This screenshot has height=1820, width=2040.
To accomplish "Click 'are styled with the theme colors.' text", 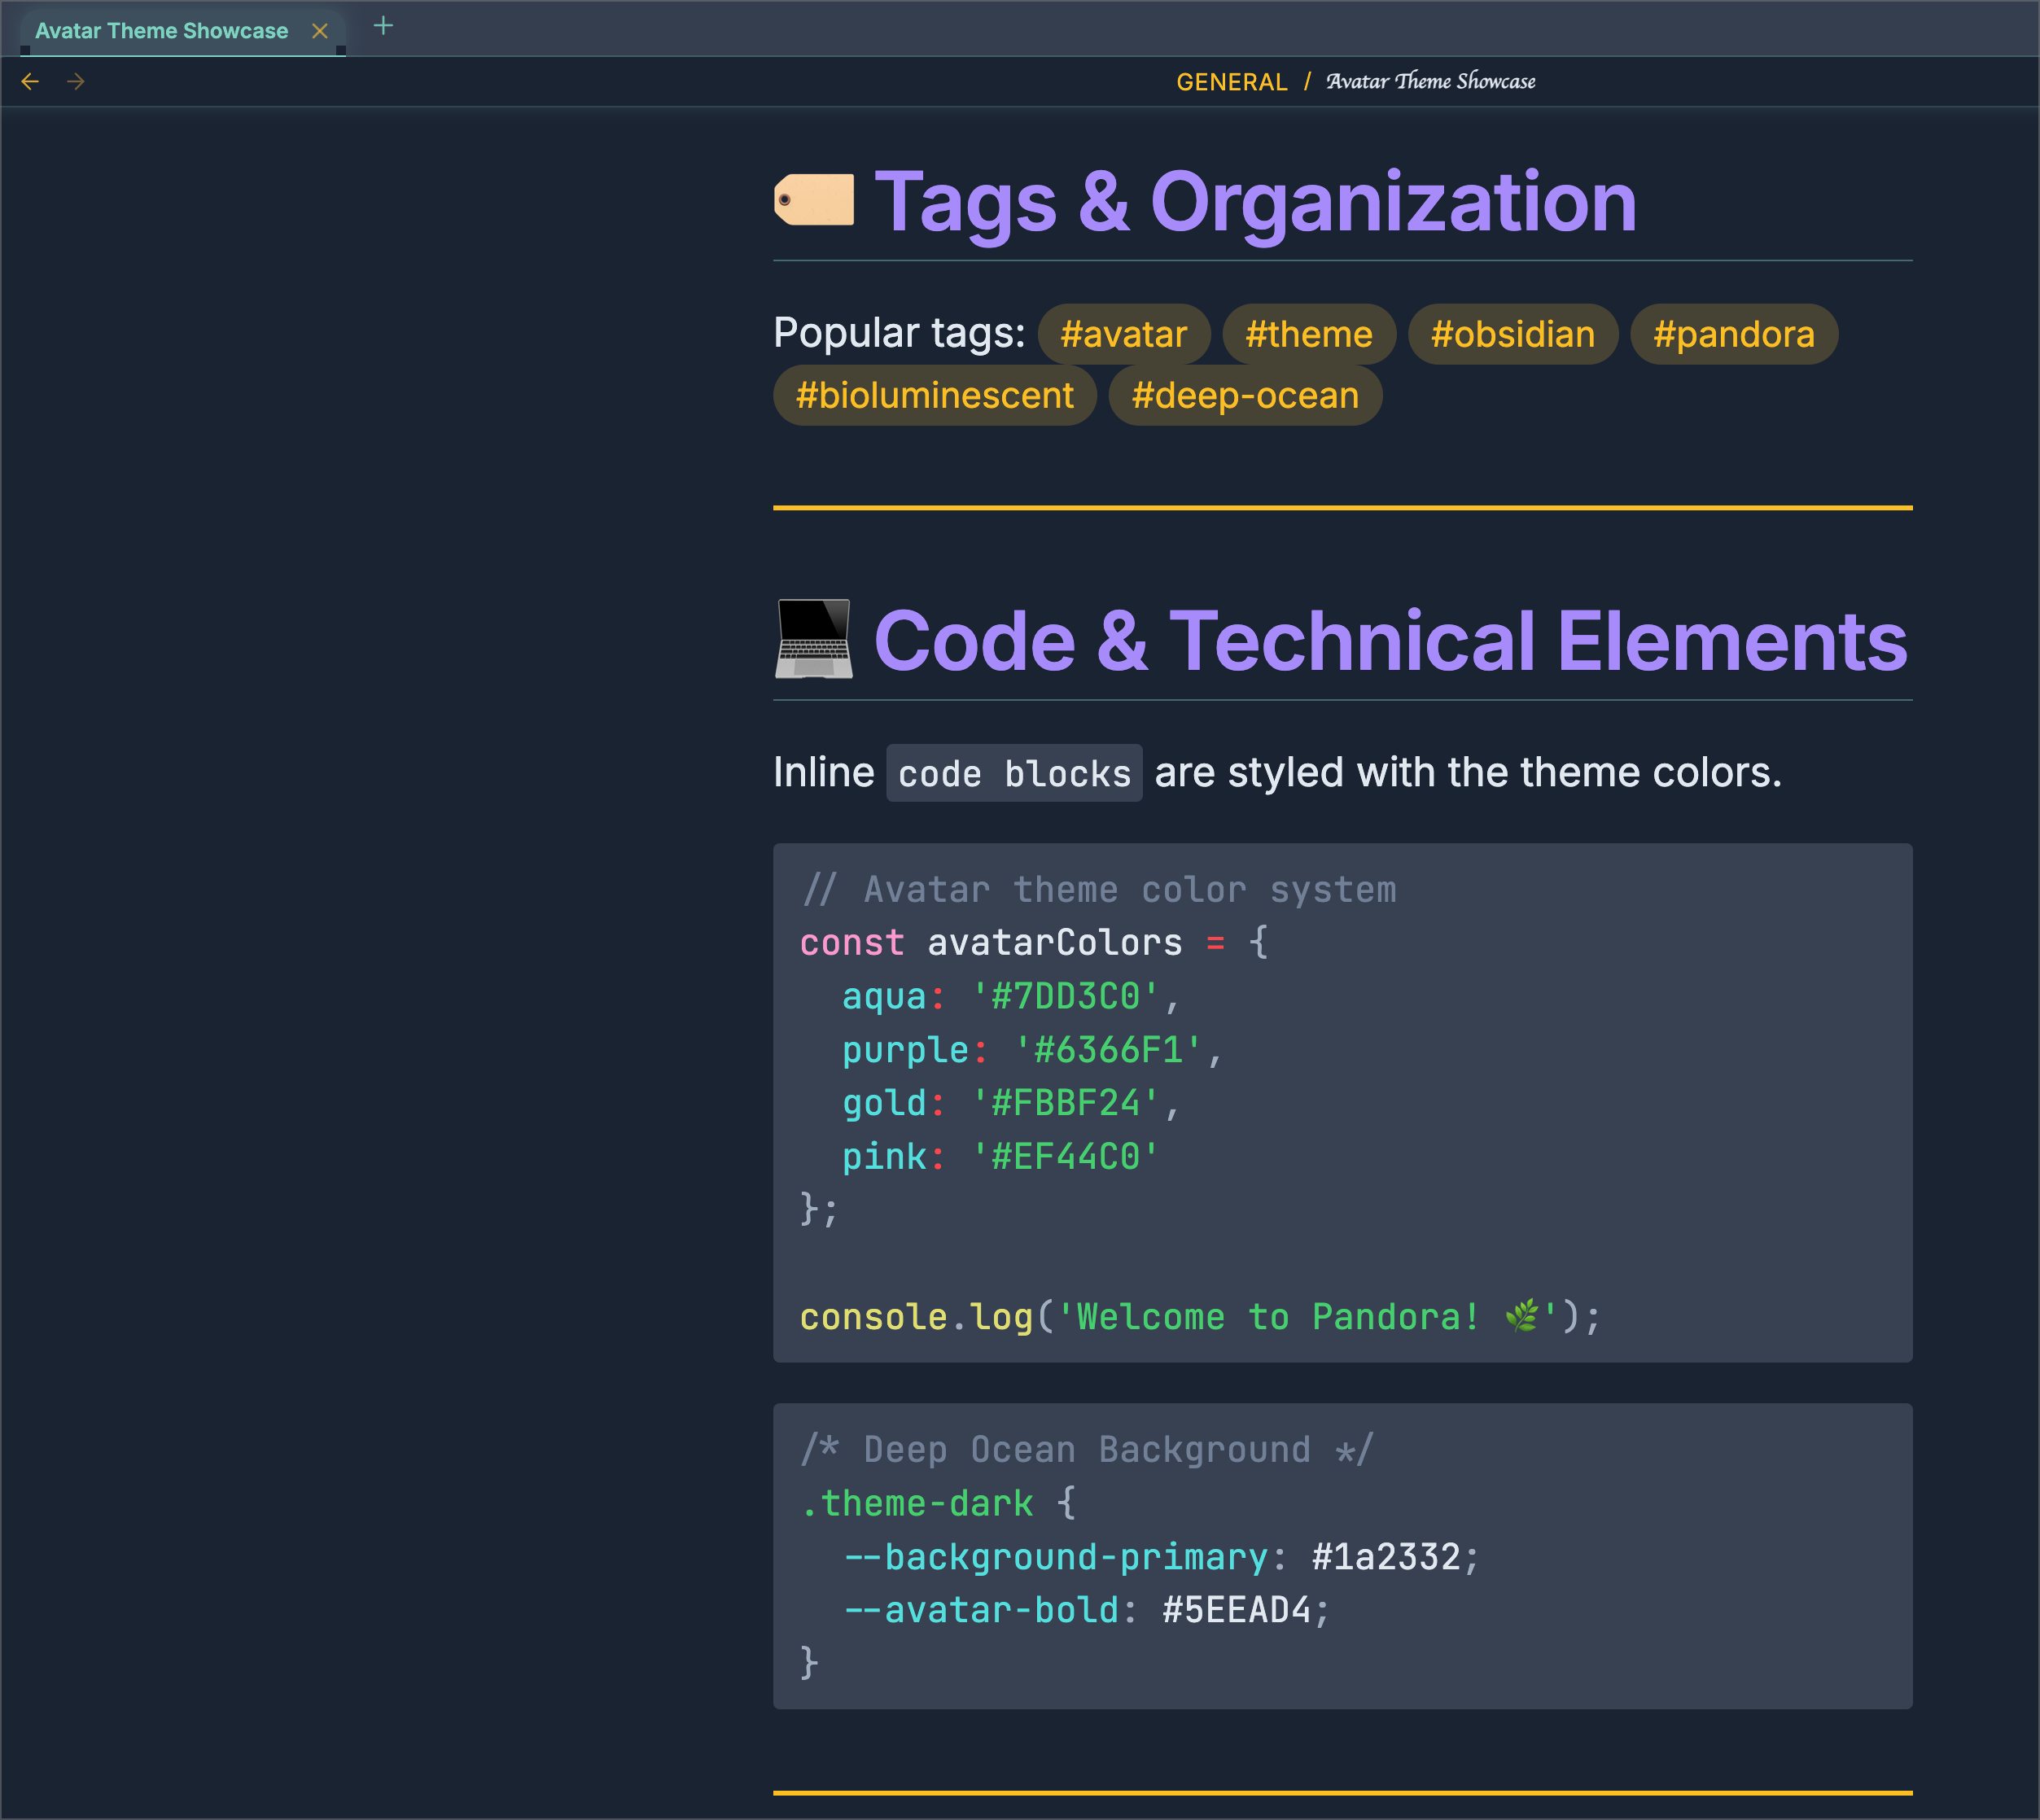I will pyautogui.click(x=1468, y=773).
